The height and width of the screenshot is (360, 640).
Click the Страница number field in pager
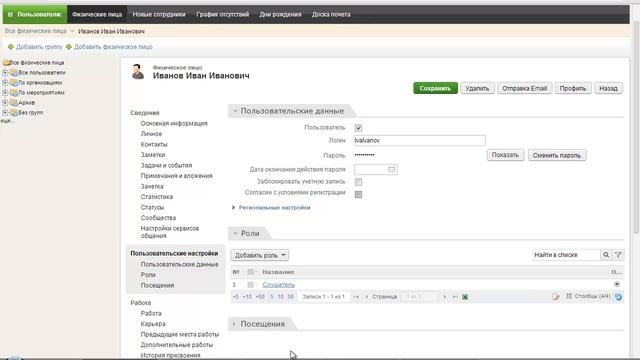(x=420, y=297)
